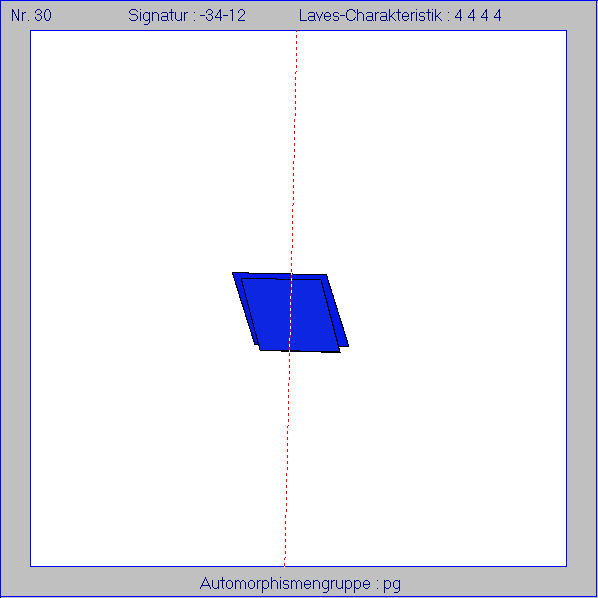Click the "Signatur : -34-12" text

pos(187,16)
